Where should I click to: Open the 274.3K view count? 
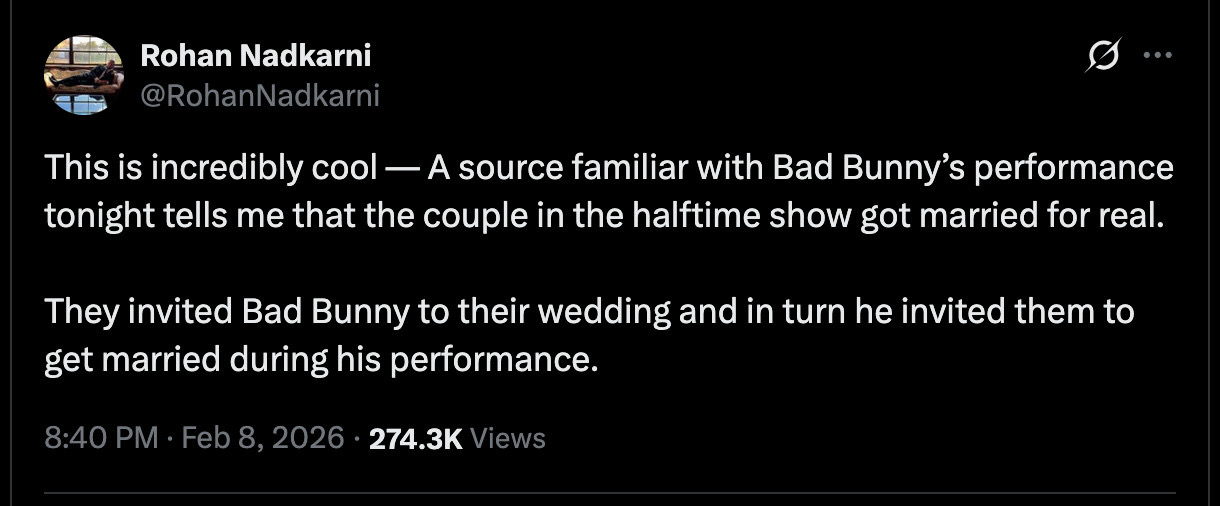416,438
